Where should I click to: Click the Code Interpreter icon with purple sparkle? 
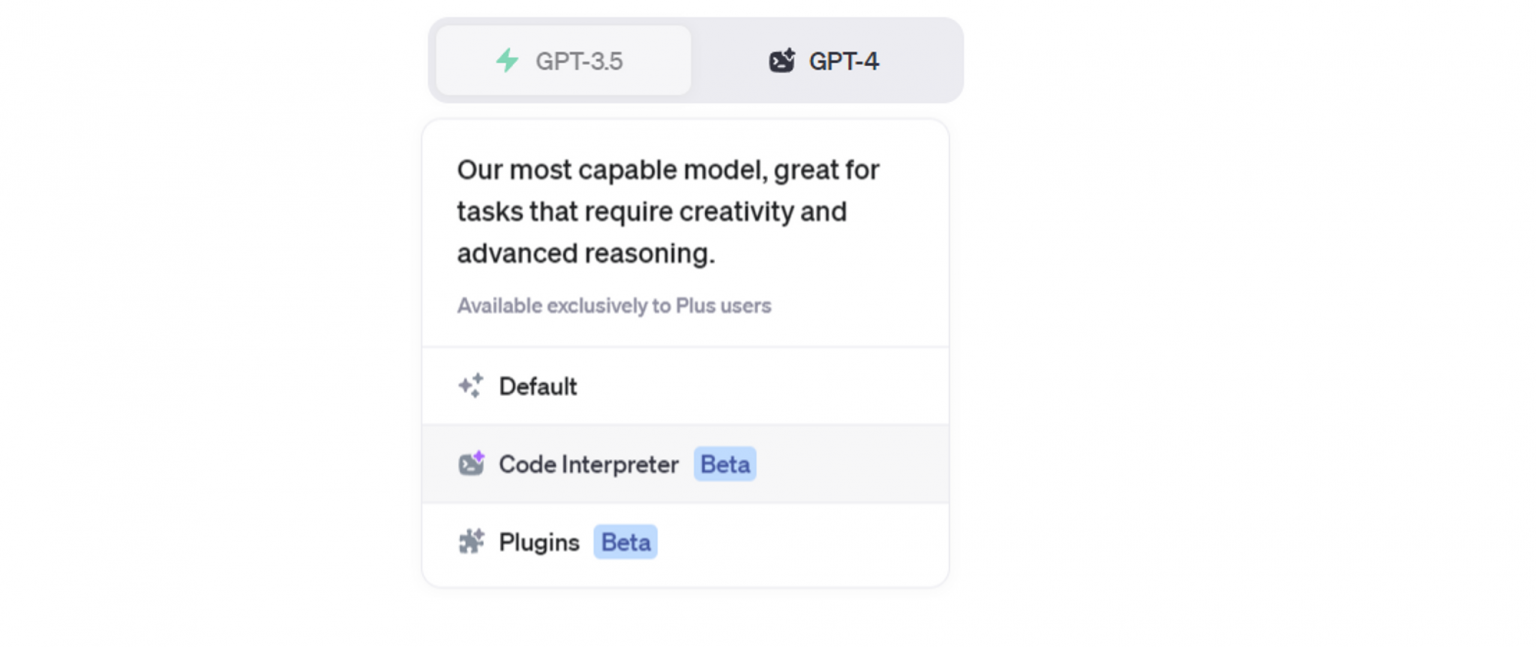[x=471, y=463]
